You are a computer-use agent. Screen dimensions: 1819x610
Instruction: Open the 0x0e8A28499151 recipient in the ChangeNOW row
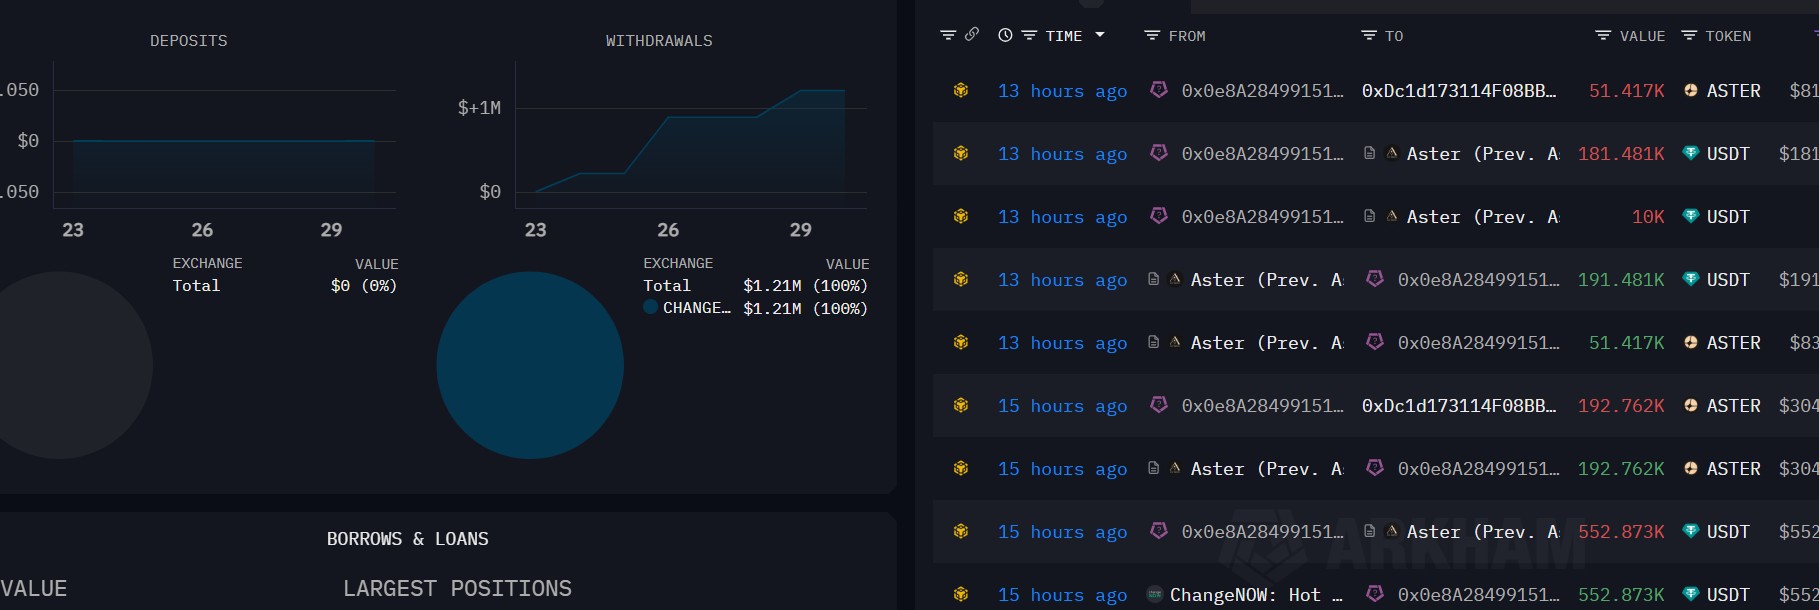click(x=1478, y=595)
